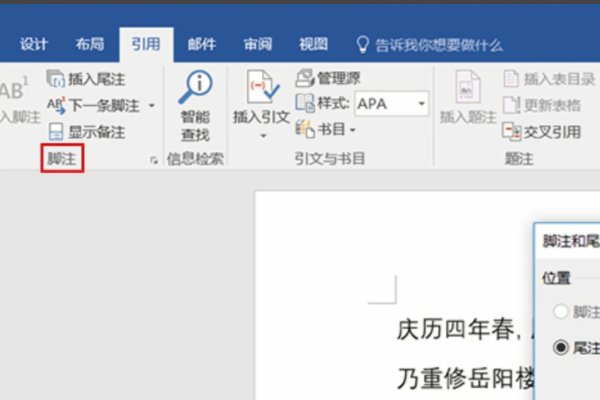Click the Next Footnote (下一条脚注) icon
The image size is (600, 400).
(x=56, y=105)
